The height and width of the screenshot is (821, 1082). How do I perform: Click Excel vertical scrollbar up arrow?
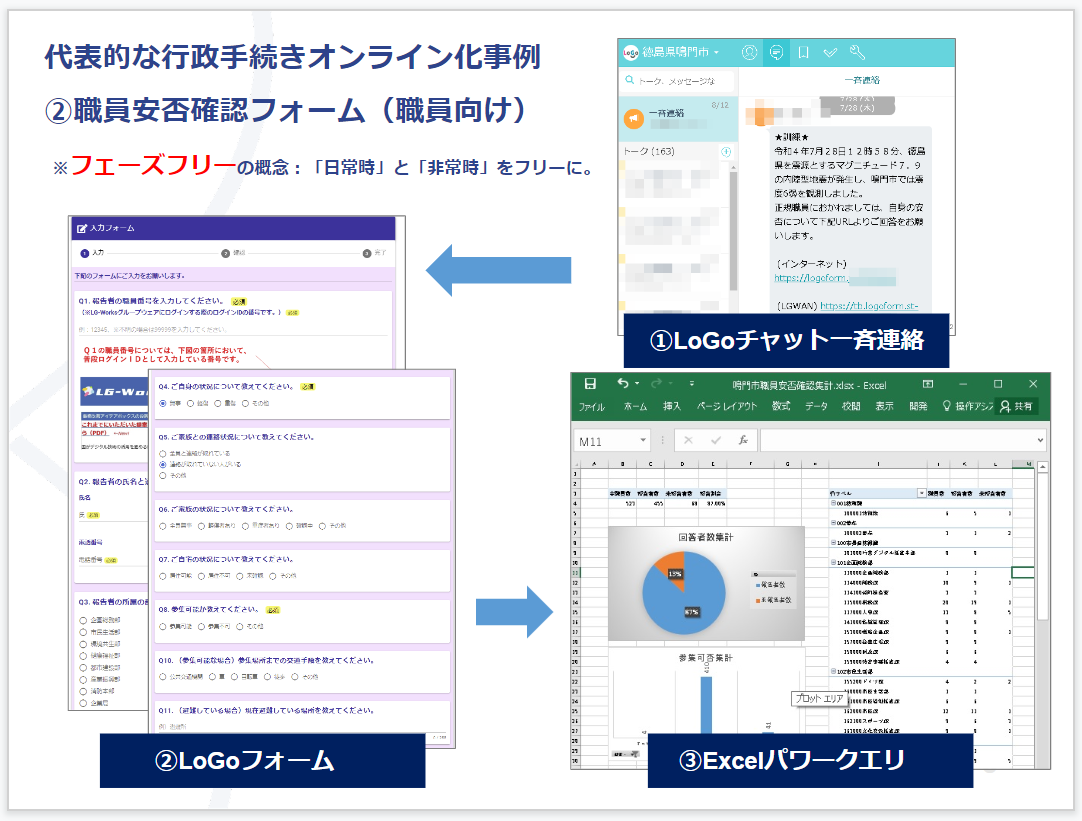pos(1043,467)
